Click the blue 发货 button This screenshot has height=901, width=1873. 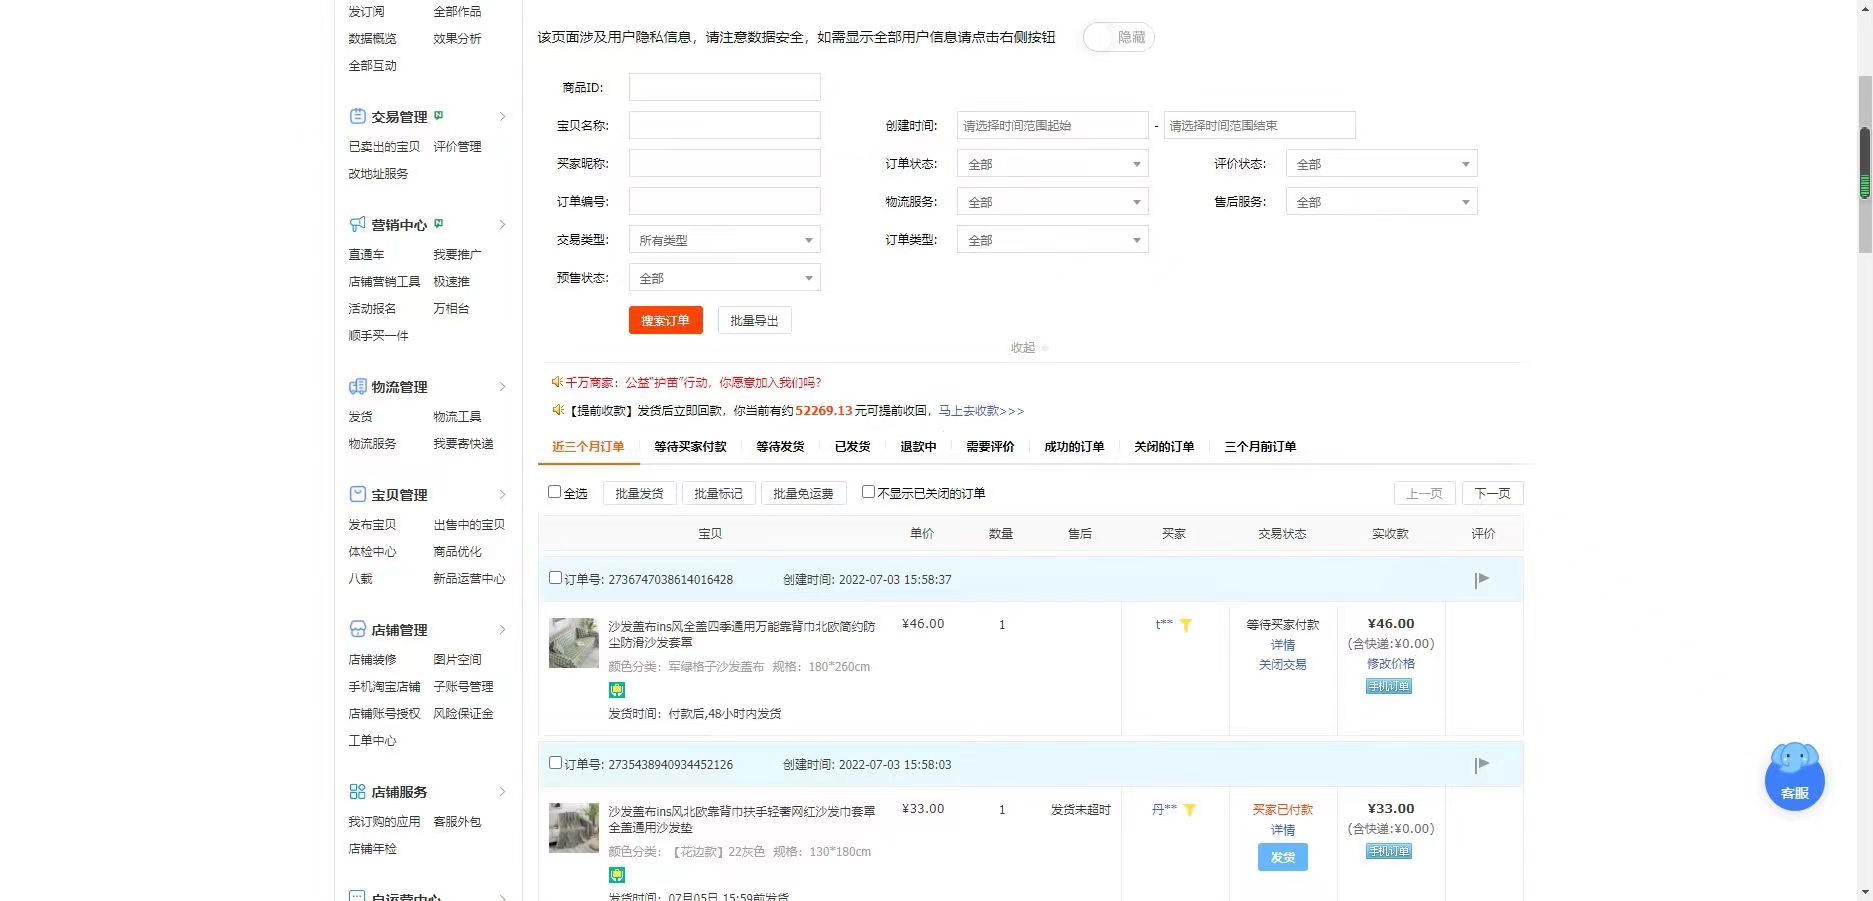[x=1282, y=857]
